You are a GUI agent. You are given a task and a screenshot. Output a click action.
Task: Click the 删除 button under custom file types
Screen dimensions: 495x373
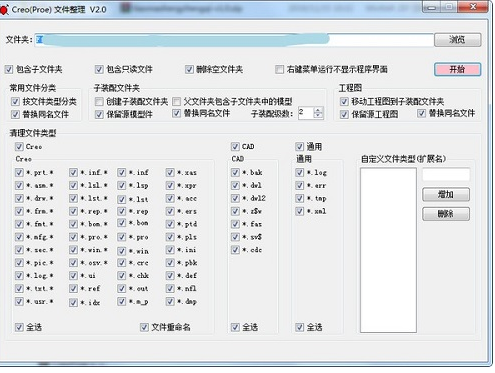pyautogui.click(x=446, y=214)
